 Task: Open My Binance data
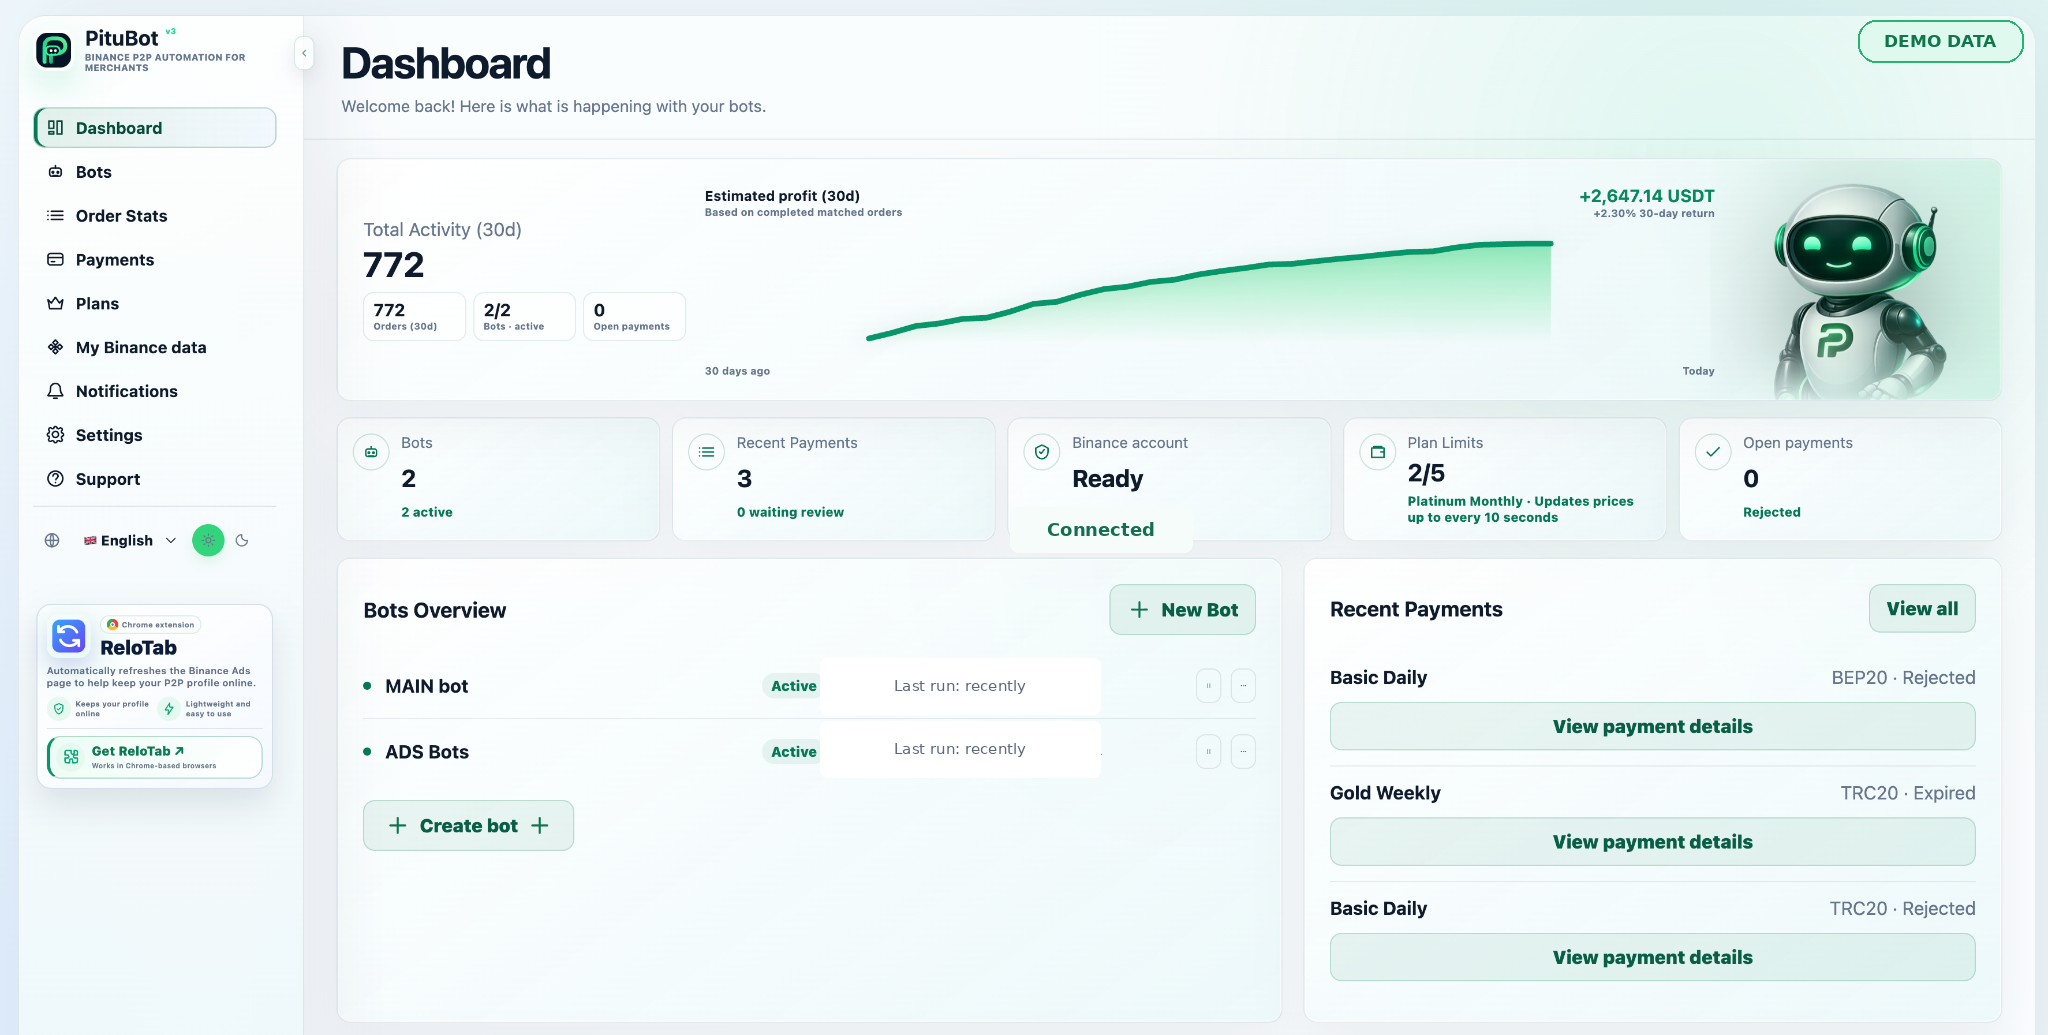155,348
